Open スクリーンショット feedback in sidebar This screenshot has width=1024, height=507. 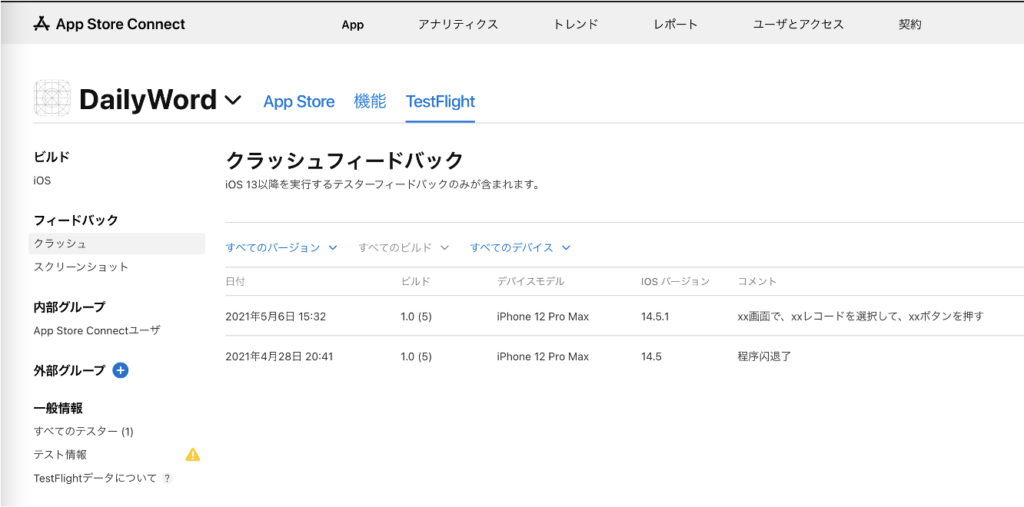tap(81, 267)
